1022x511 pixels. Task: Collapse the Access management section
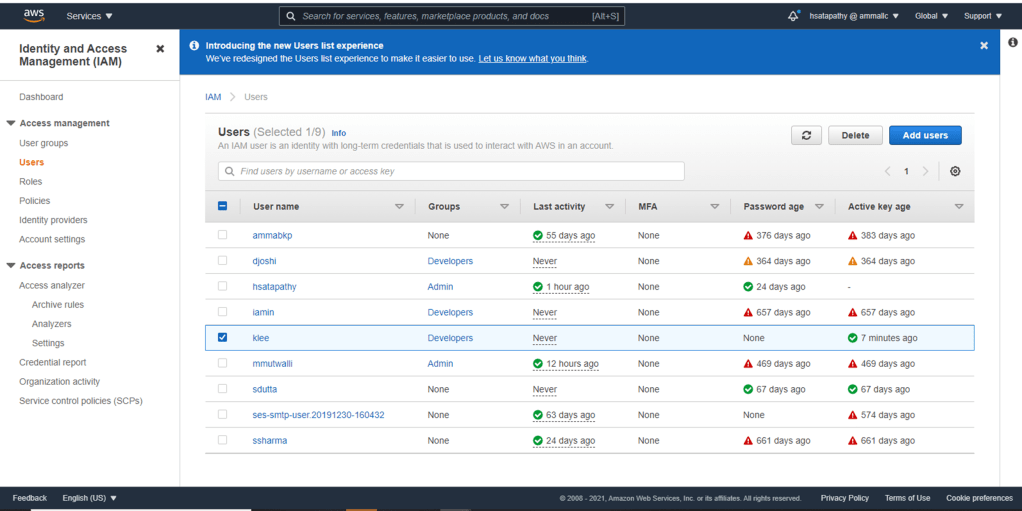coord(11,124)
